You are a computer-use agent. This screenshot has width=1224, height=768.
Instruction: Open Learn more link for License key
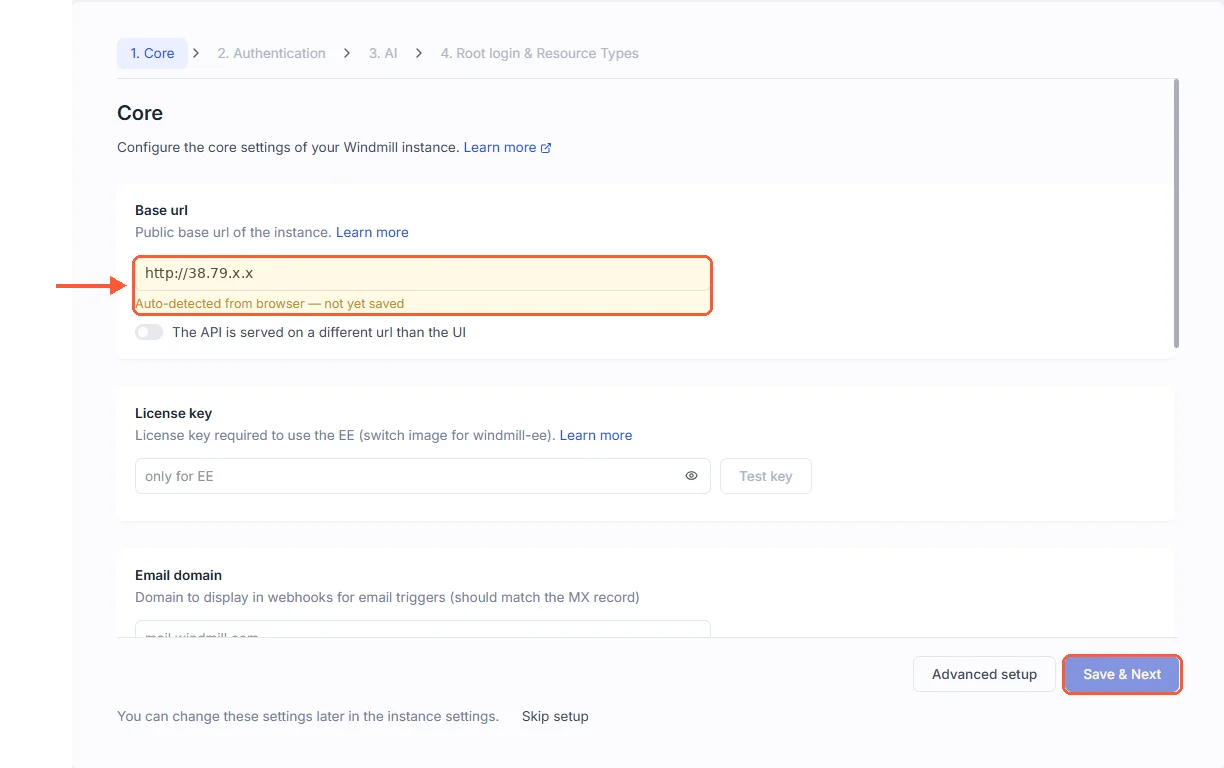pos(596,435)
